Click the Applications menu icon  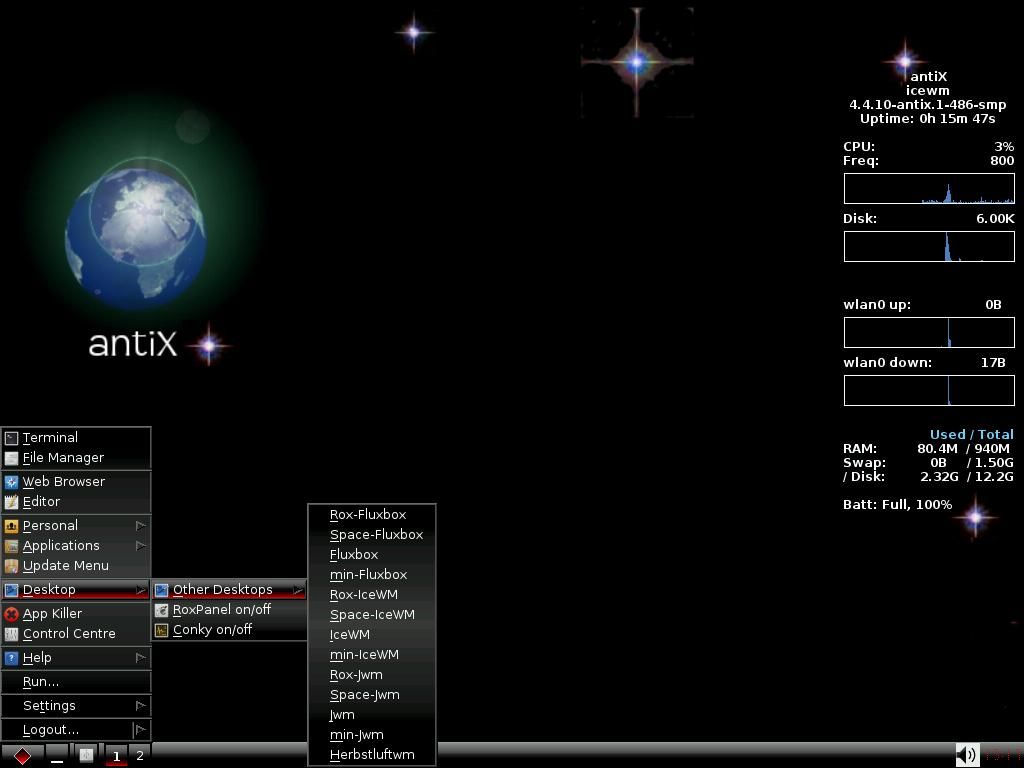[x=11, y=546]
